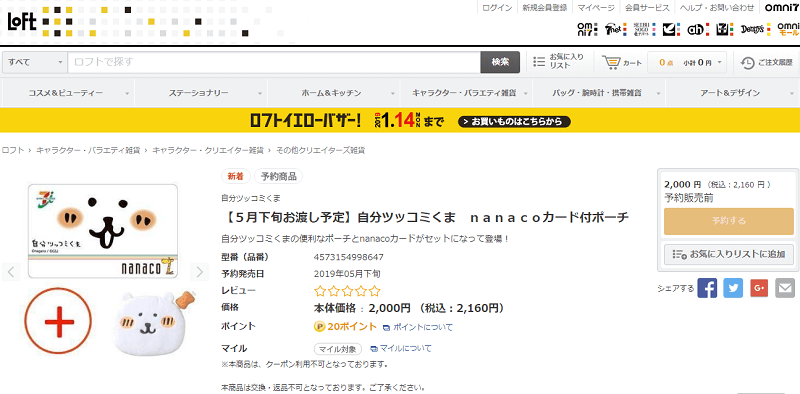Click お気に入りリストに追加 button
This screenshot has height=394, width=800.
729,254
